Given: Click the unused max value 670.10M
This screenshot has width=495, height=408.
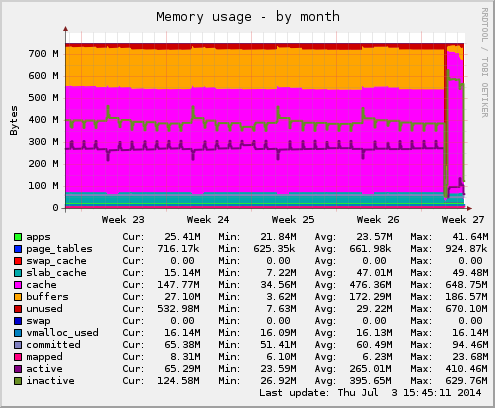Looking at the screenshot, I should [x=467, y=309].
